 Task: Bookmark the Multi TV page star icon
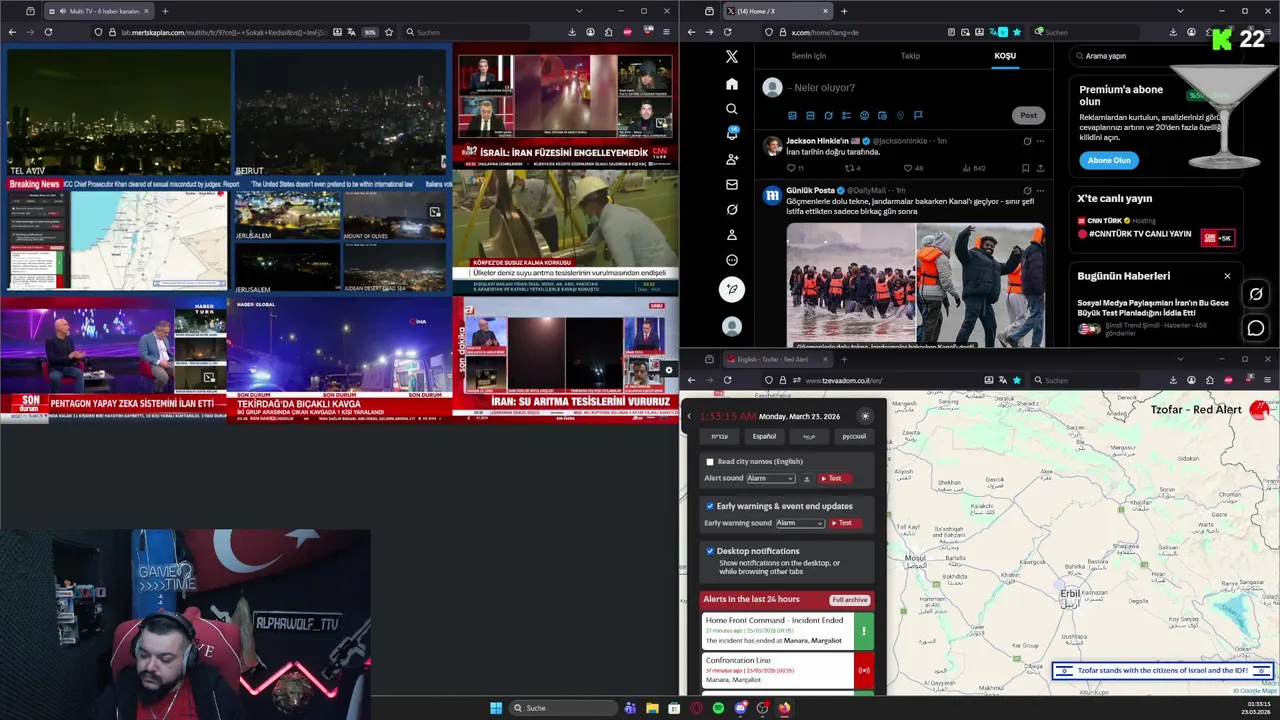point(389,32)
